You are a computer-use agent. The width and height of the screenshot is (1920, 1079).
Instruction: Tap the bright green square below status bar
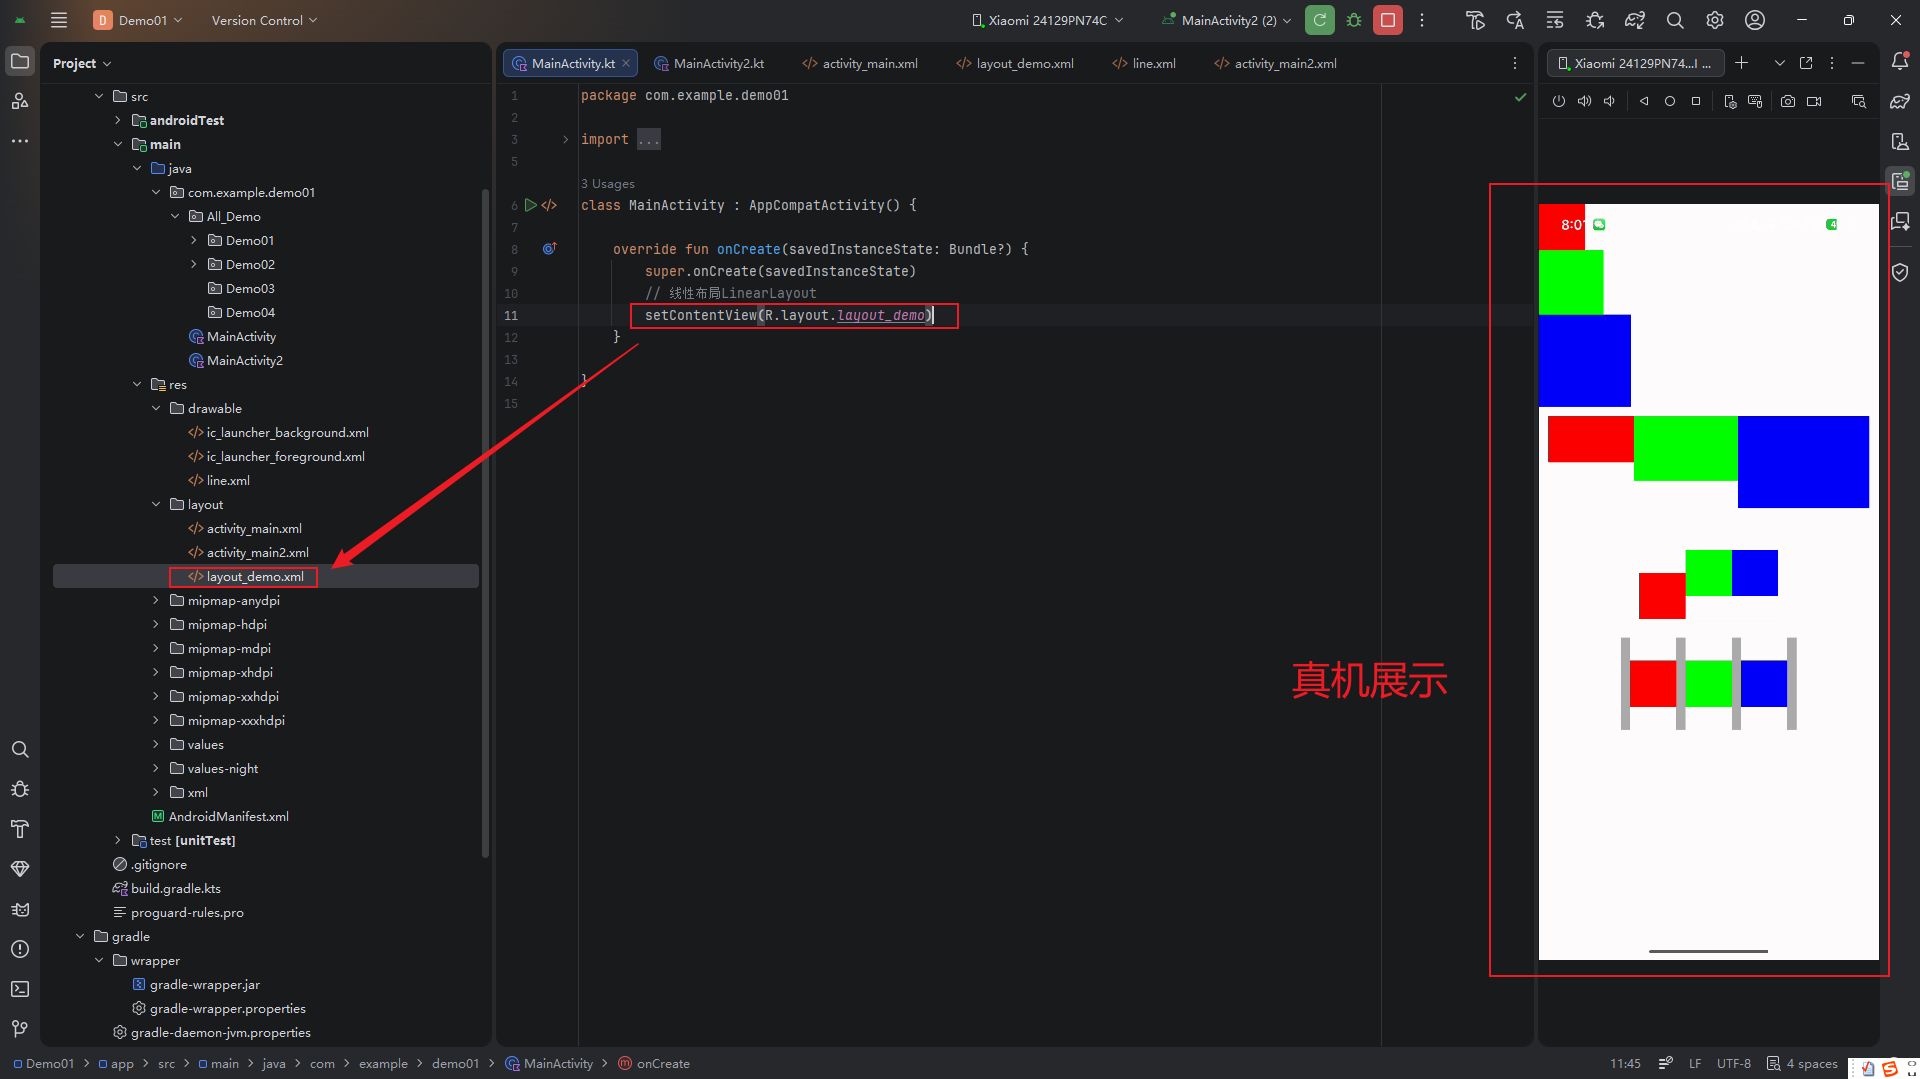[x=1571, y=283]
